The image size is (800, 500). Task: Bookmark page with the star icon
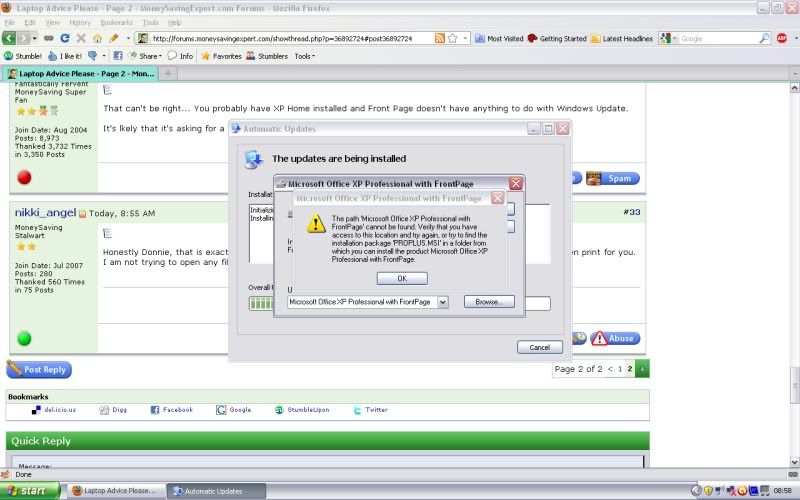click(453, 38)
